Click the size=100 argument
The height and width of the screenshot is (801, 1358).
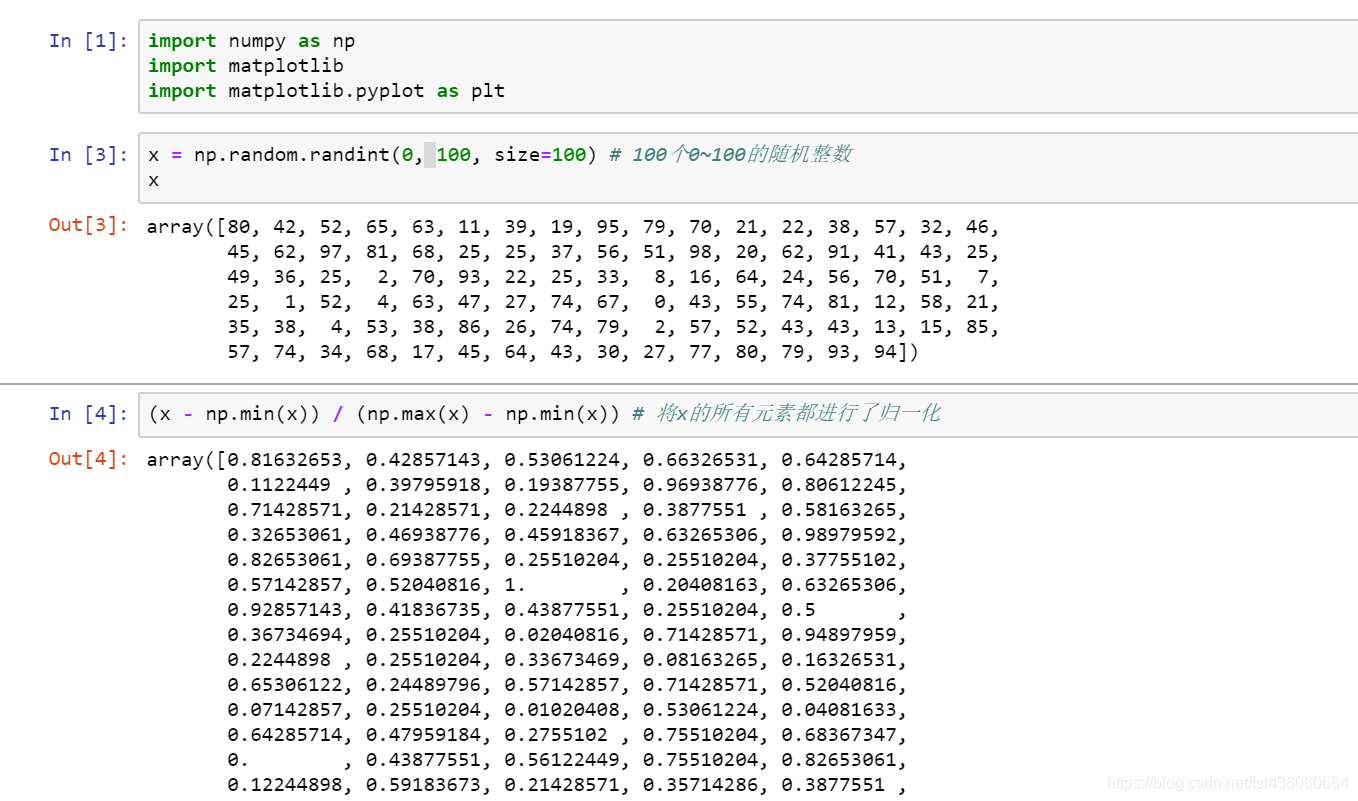540,155
